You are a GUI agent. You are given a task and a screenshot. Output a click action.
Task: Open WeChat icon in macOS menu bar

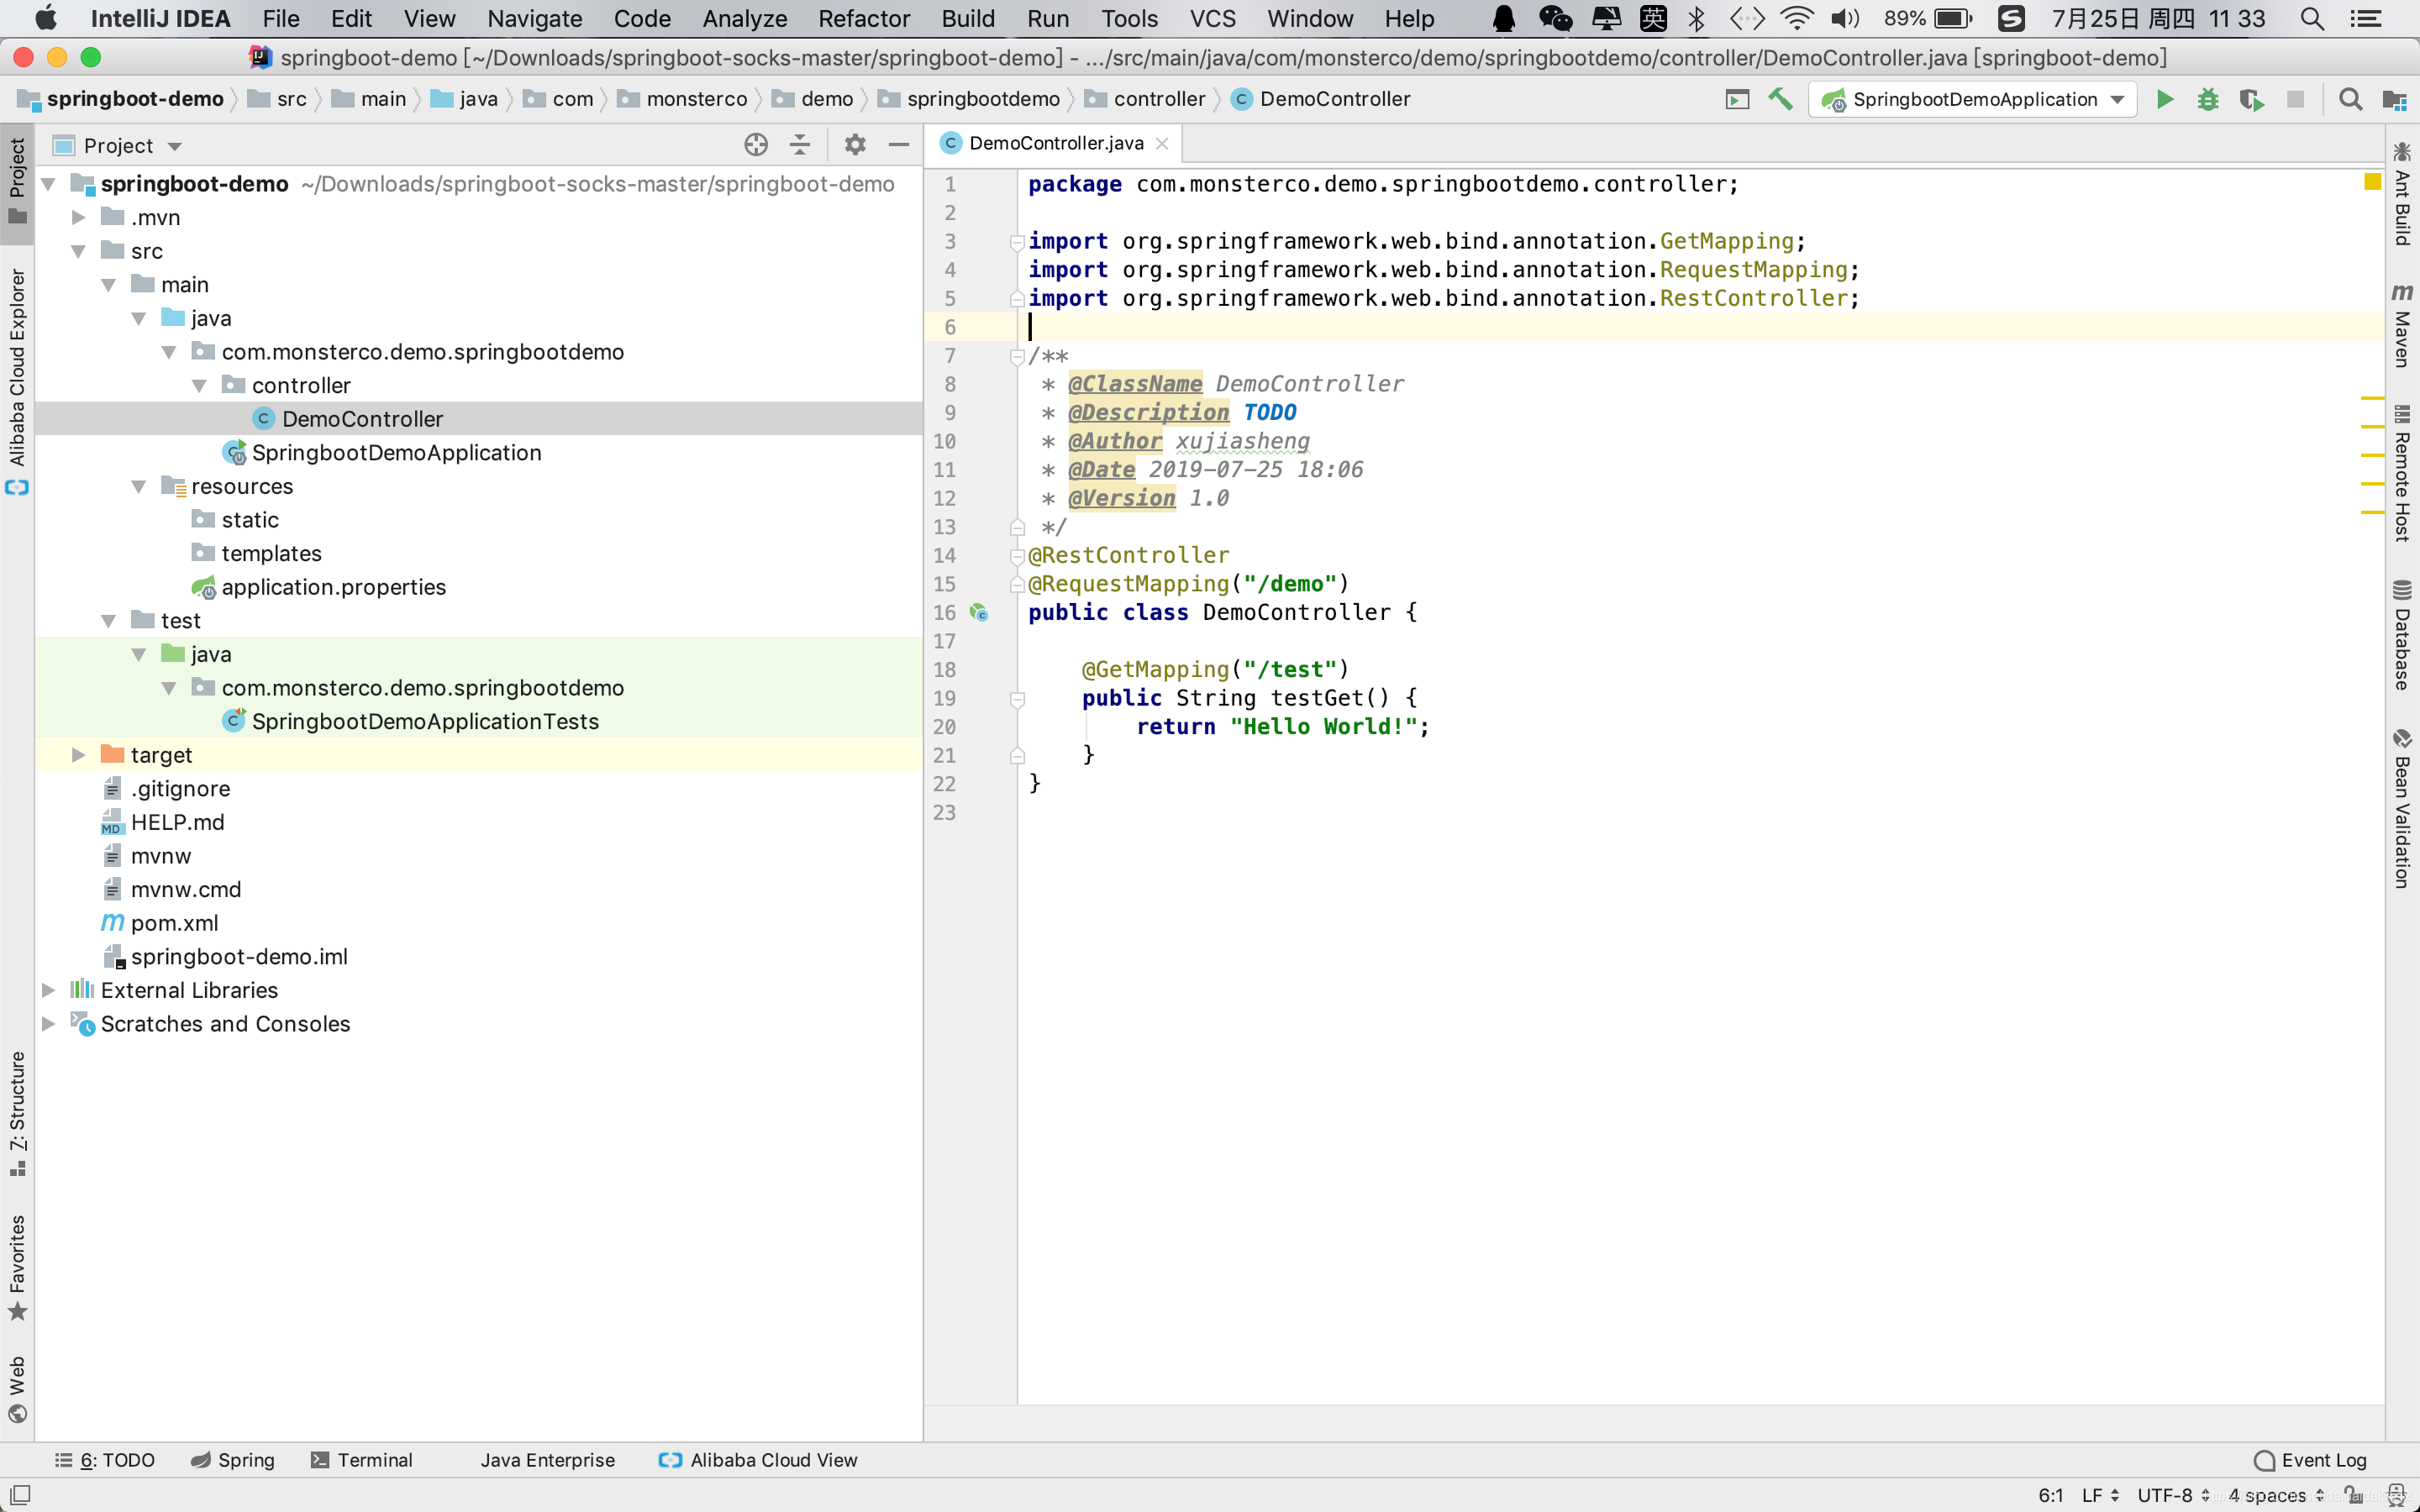tap(1555, 18)
